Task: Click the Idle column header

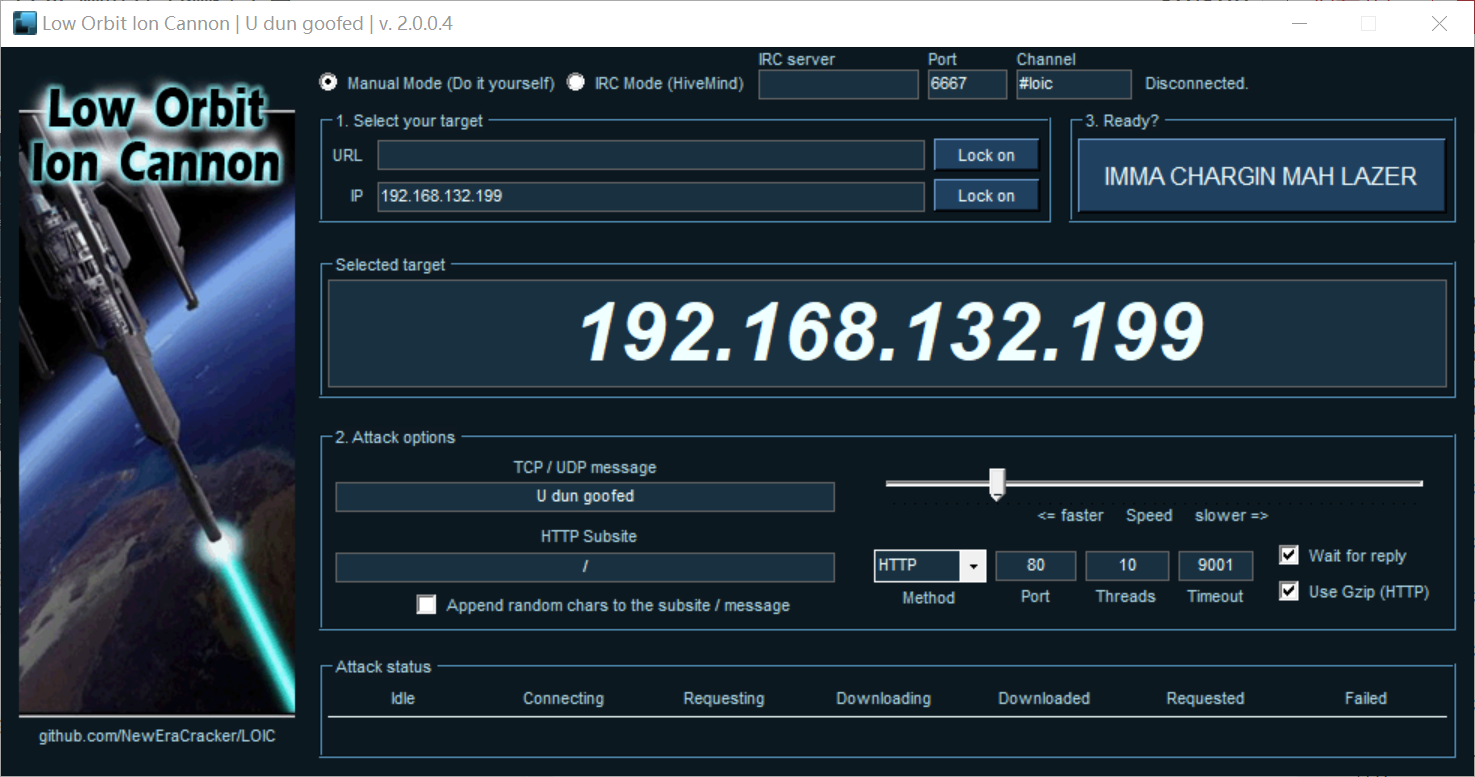Action: pos(403,698)
